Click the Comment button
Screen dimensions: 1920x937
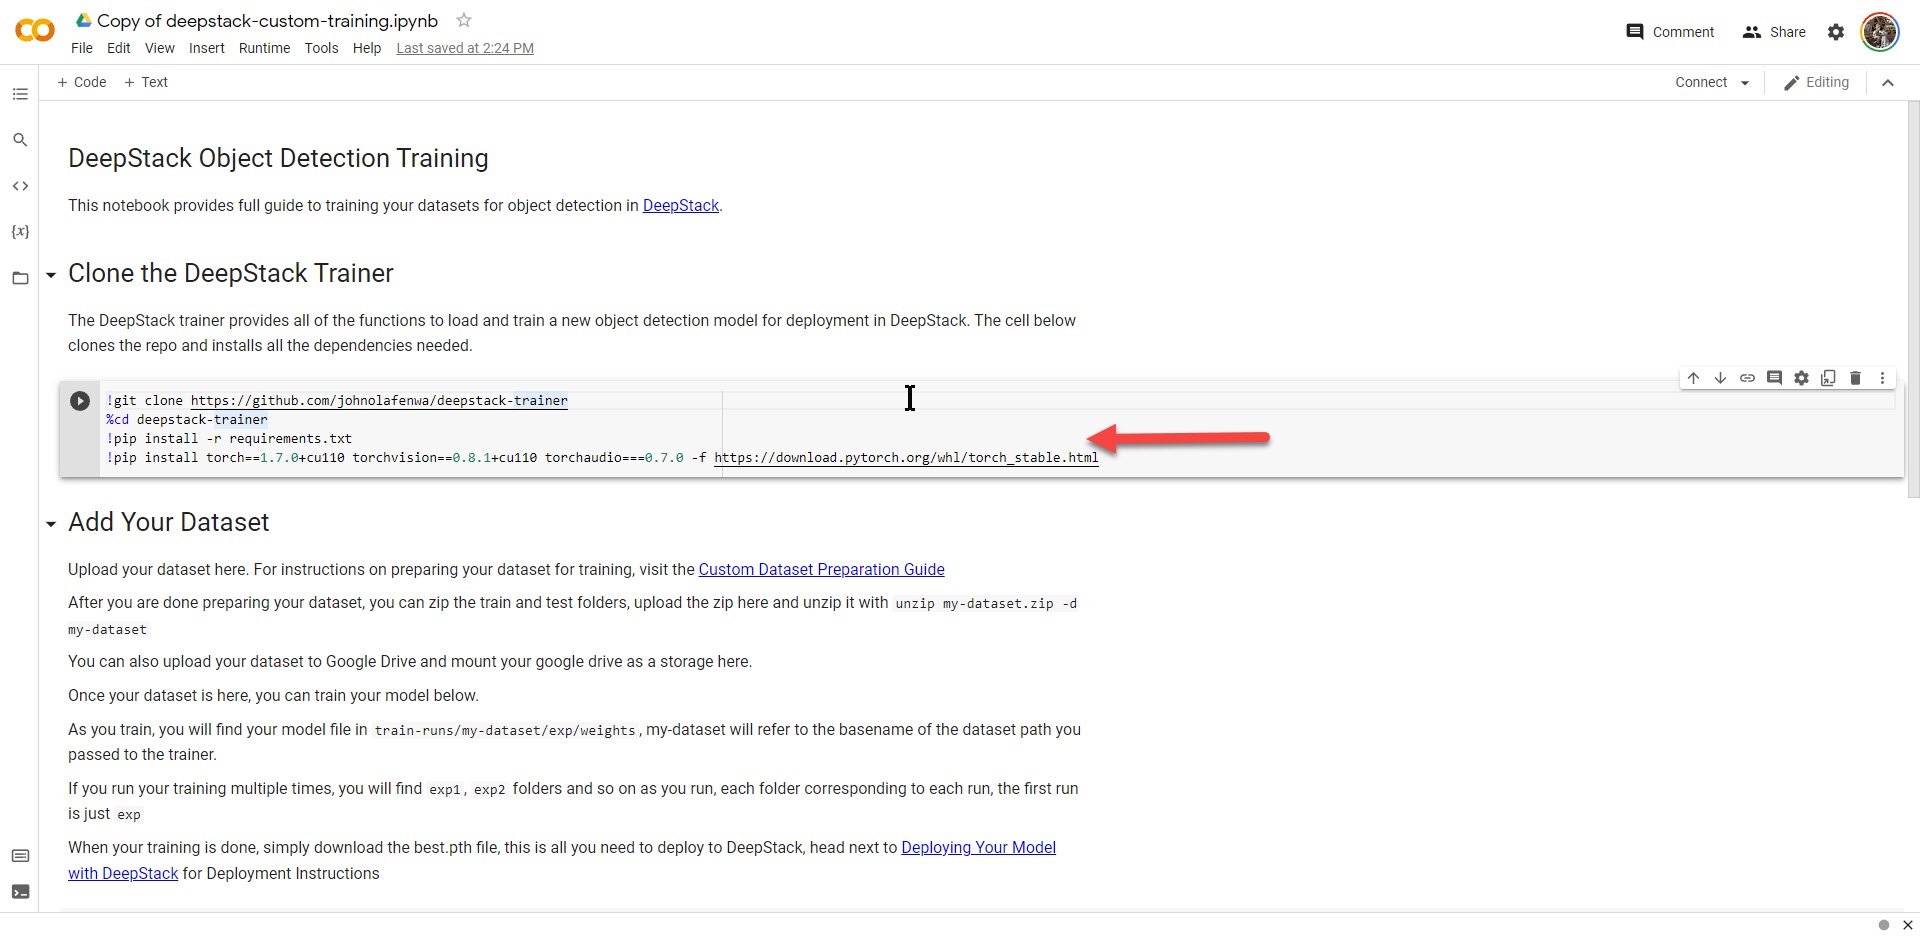click(1670, 32)
